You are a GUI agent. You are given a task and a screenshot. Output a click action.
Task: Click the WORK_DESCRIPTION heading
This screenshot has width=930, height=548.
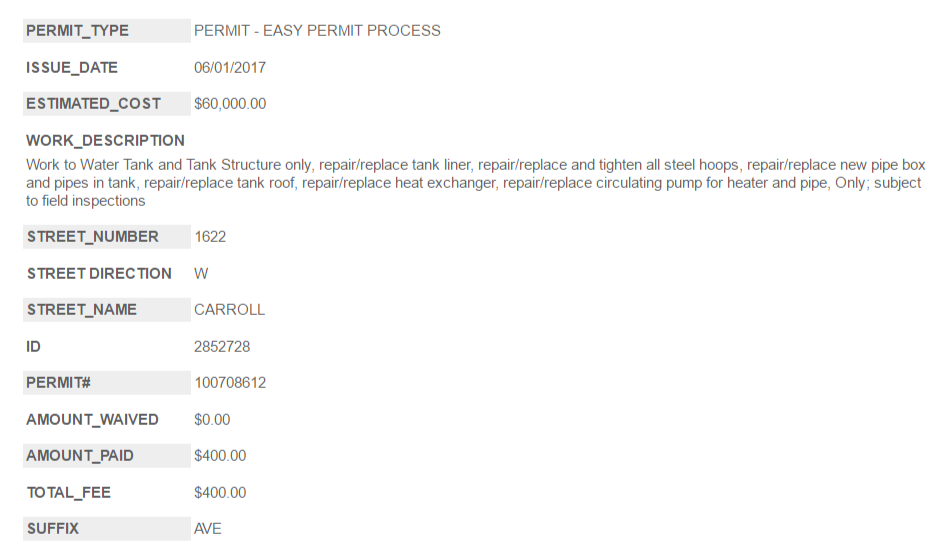click(105, 141)
